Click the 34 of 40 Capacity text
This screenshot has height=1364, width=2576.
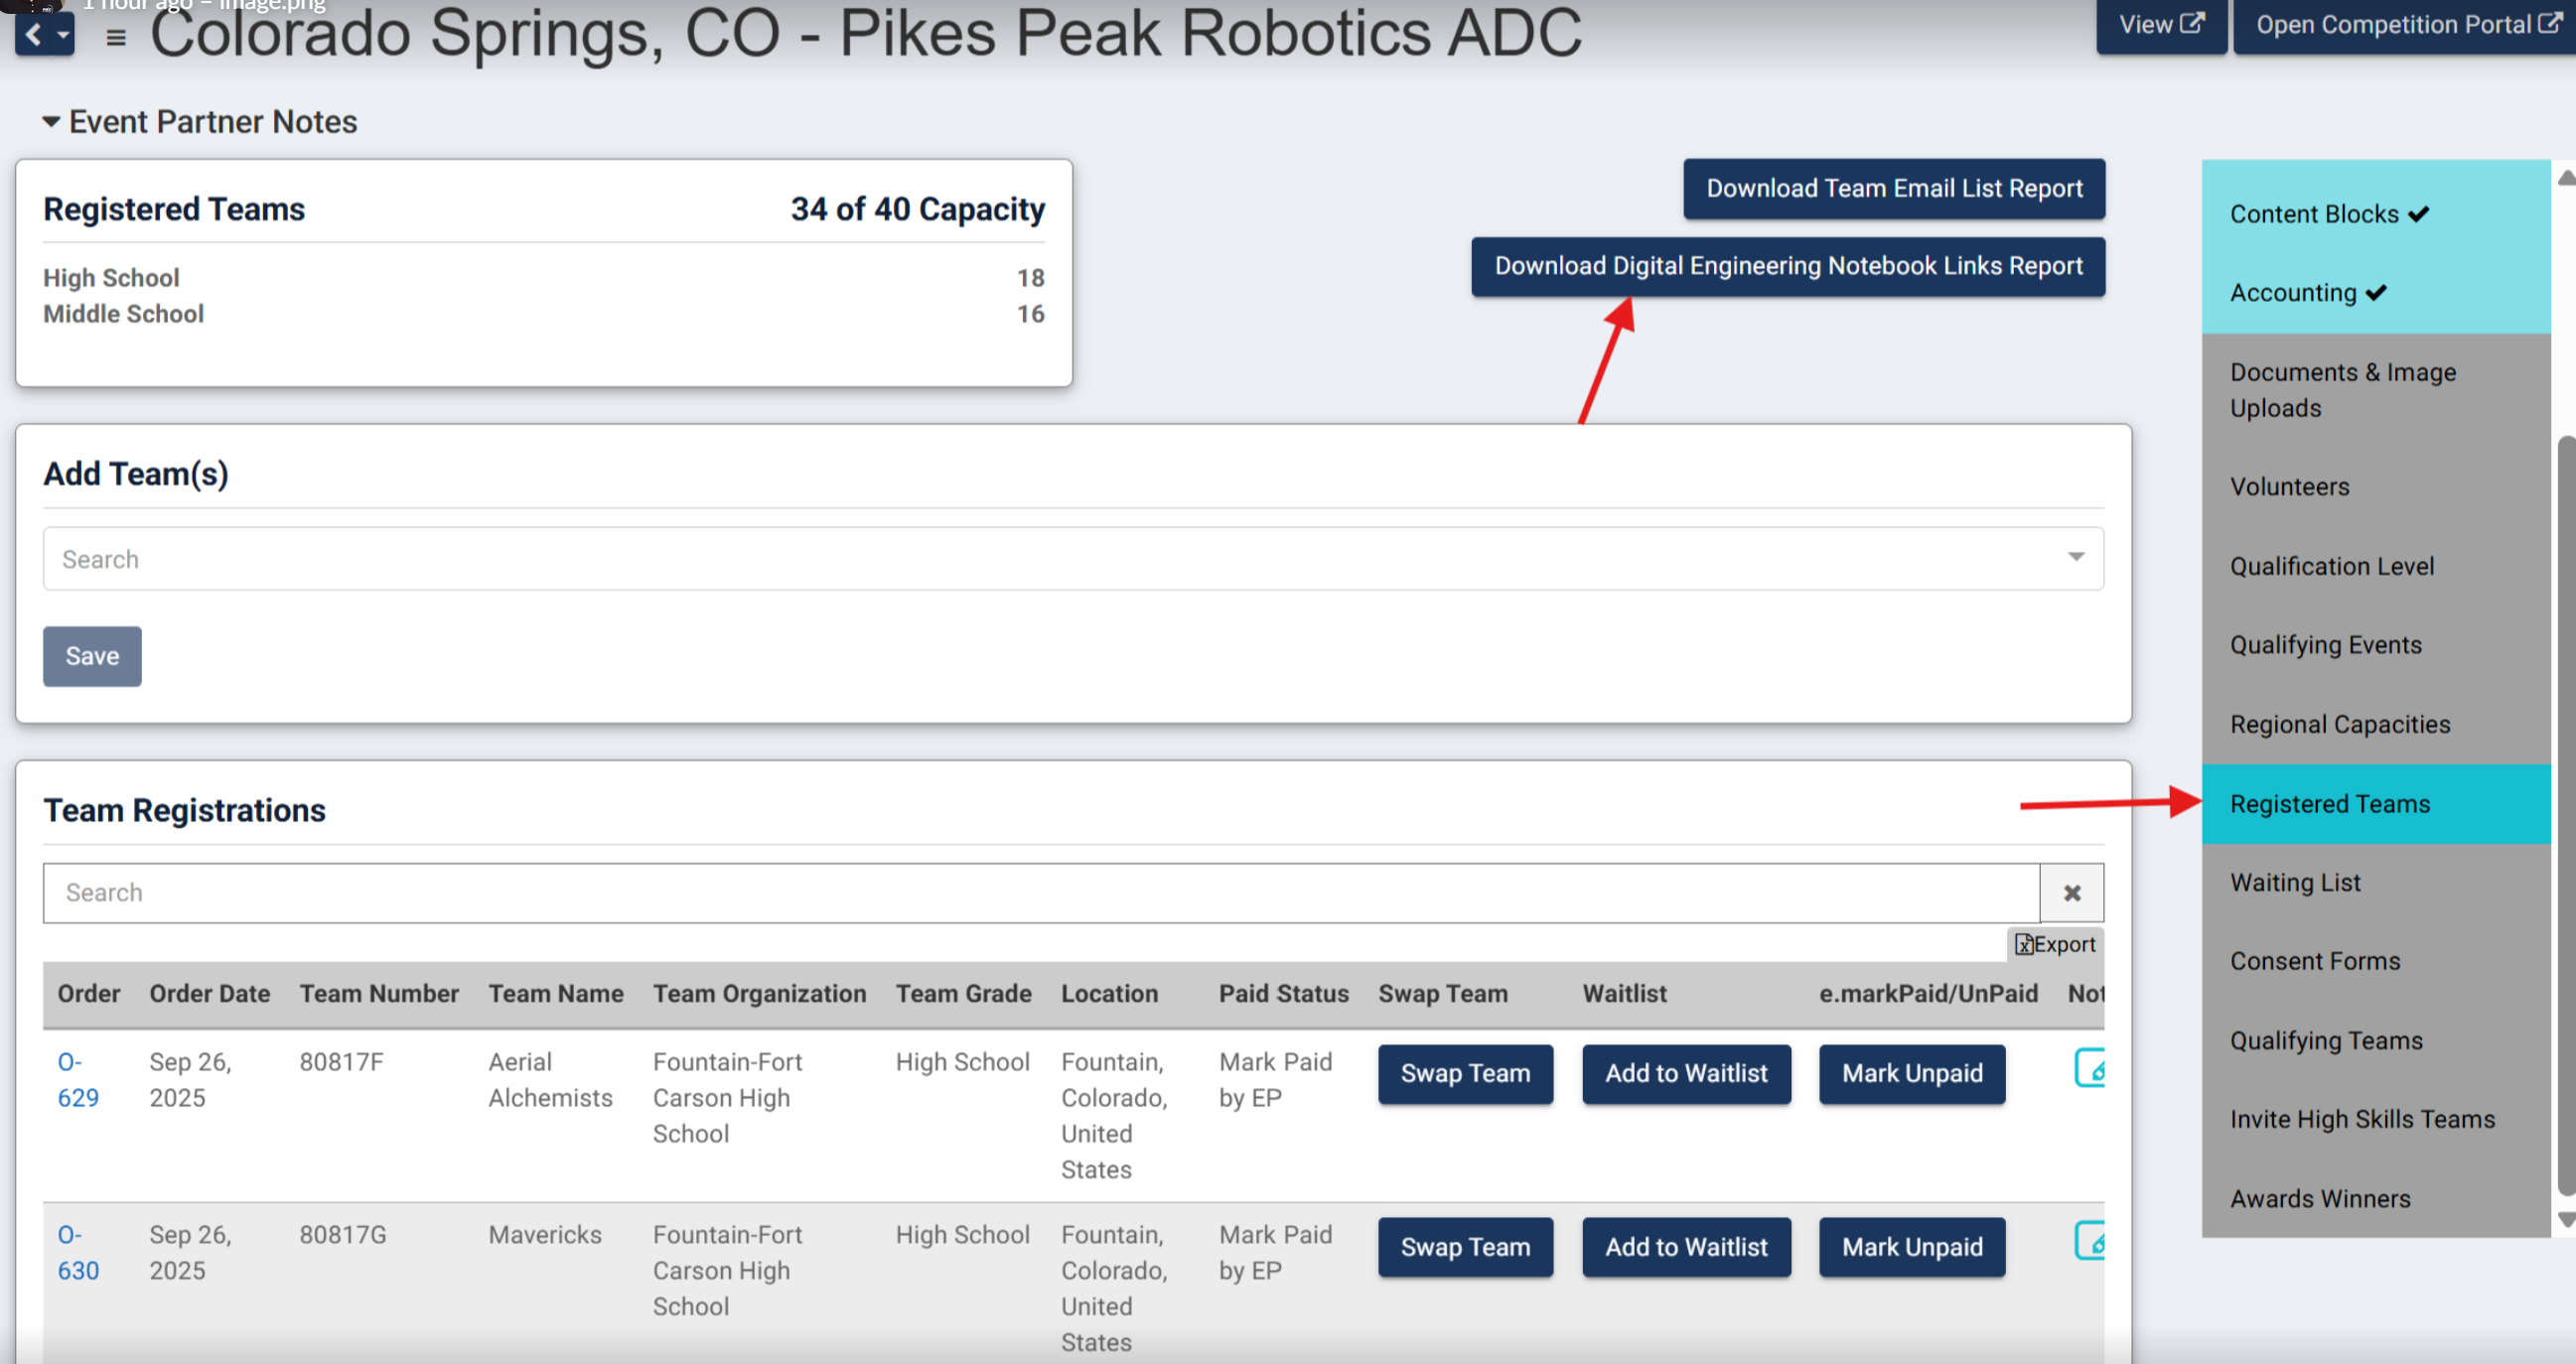point(917,209)
